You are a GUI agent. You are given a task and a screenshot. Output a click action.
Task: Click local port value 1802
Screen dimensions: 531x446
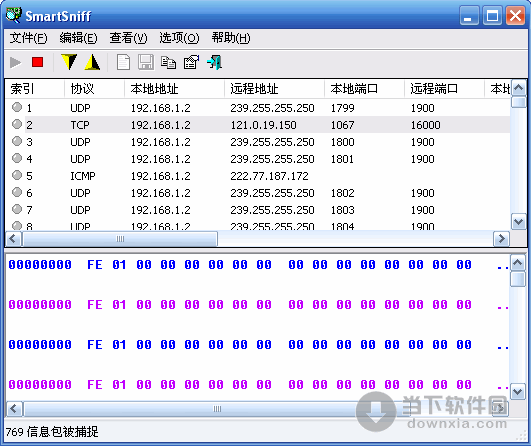point(343,193)
